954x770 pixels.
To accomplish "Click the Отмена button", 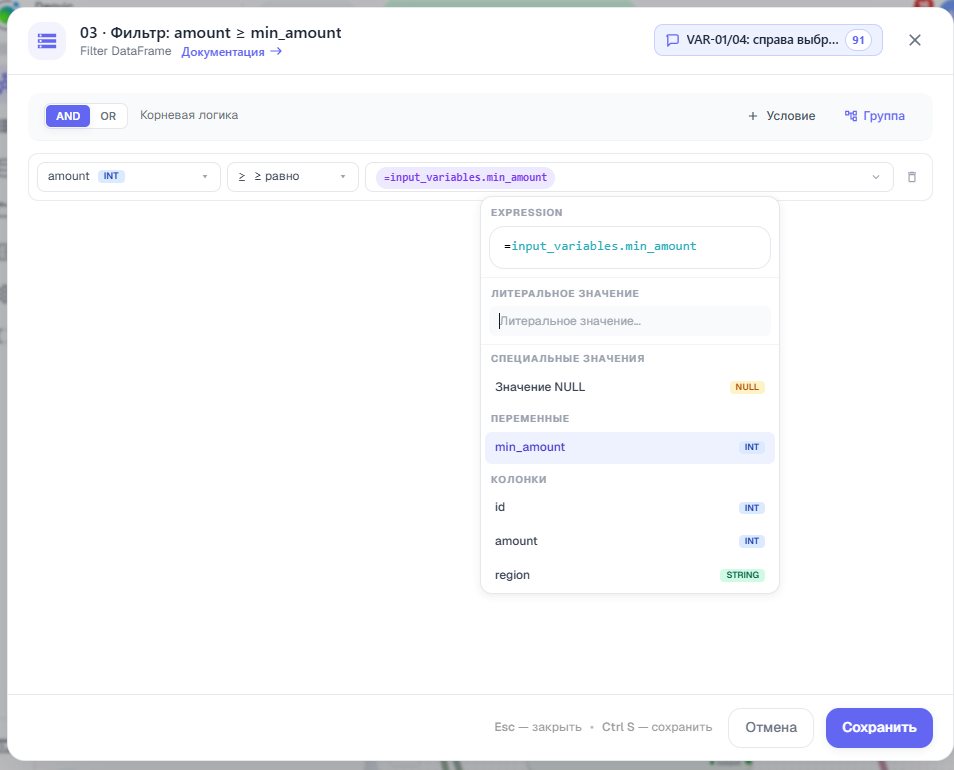I will pos(771,727).
